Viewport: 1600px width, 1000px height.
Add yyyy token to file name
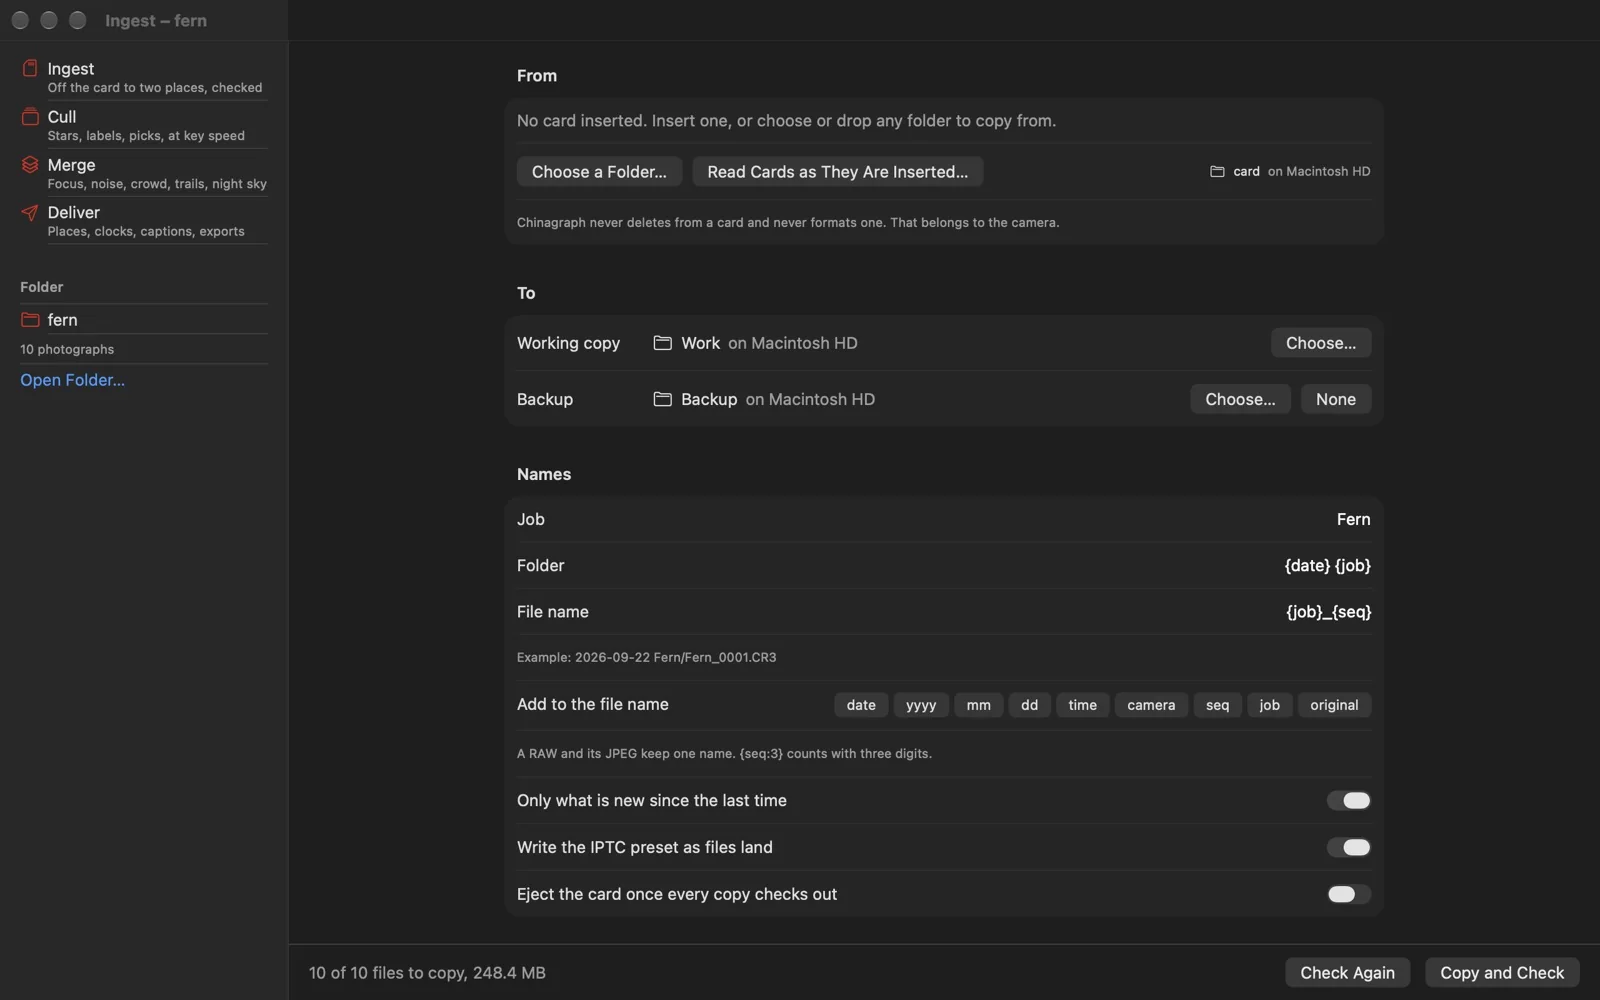point(921,705)
